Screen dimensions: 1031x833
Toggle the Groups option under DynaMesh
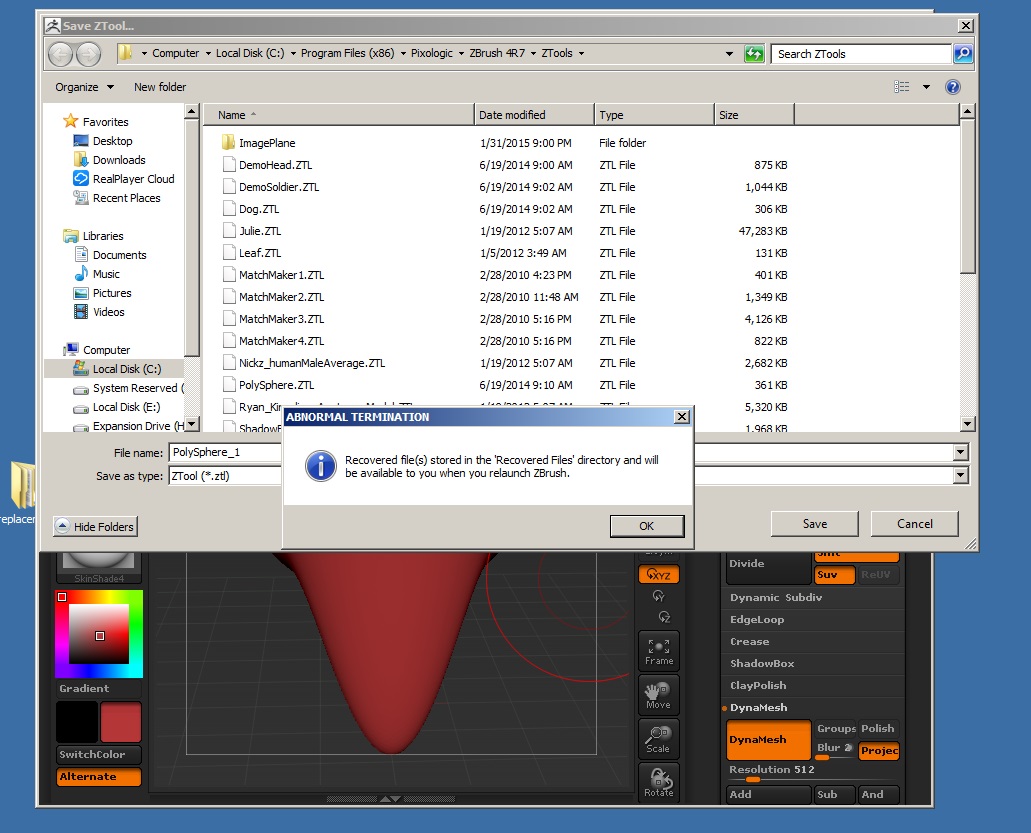pos(836,728)
